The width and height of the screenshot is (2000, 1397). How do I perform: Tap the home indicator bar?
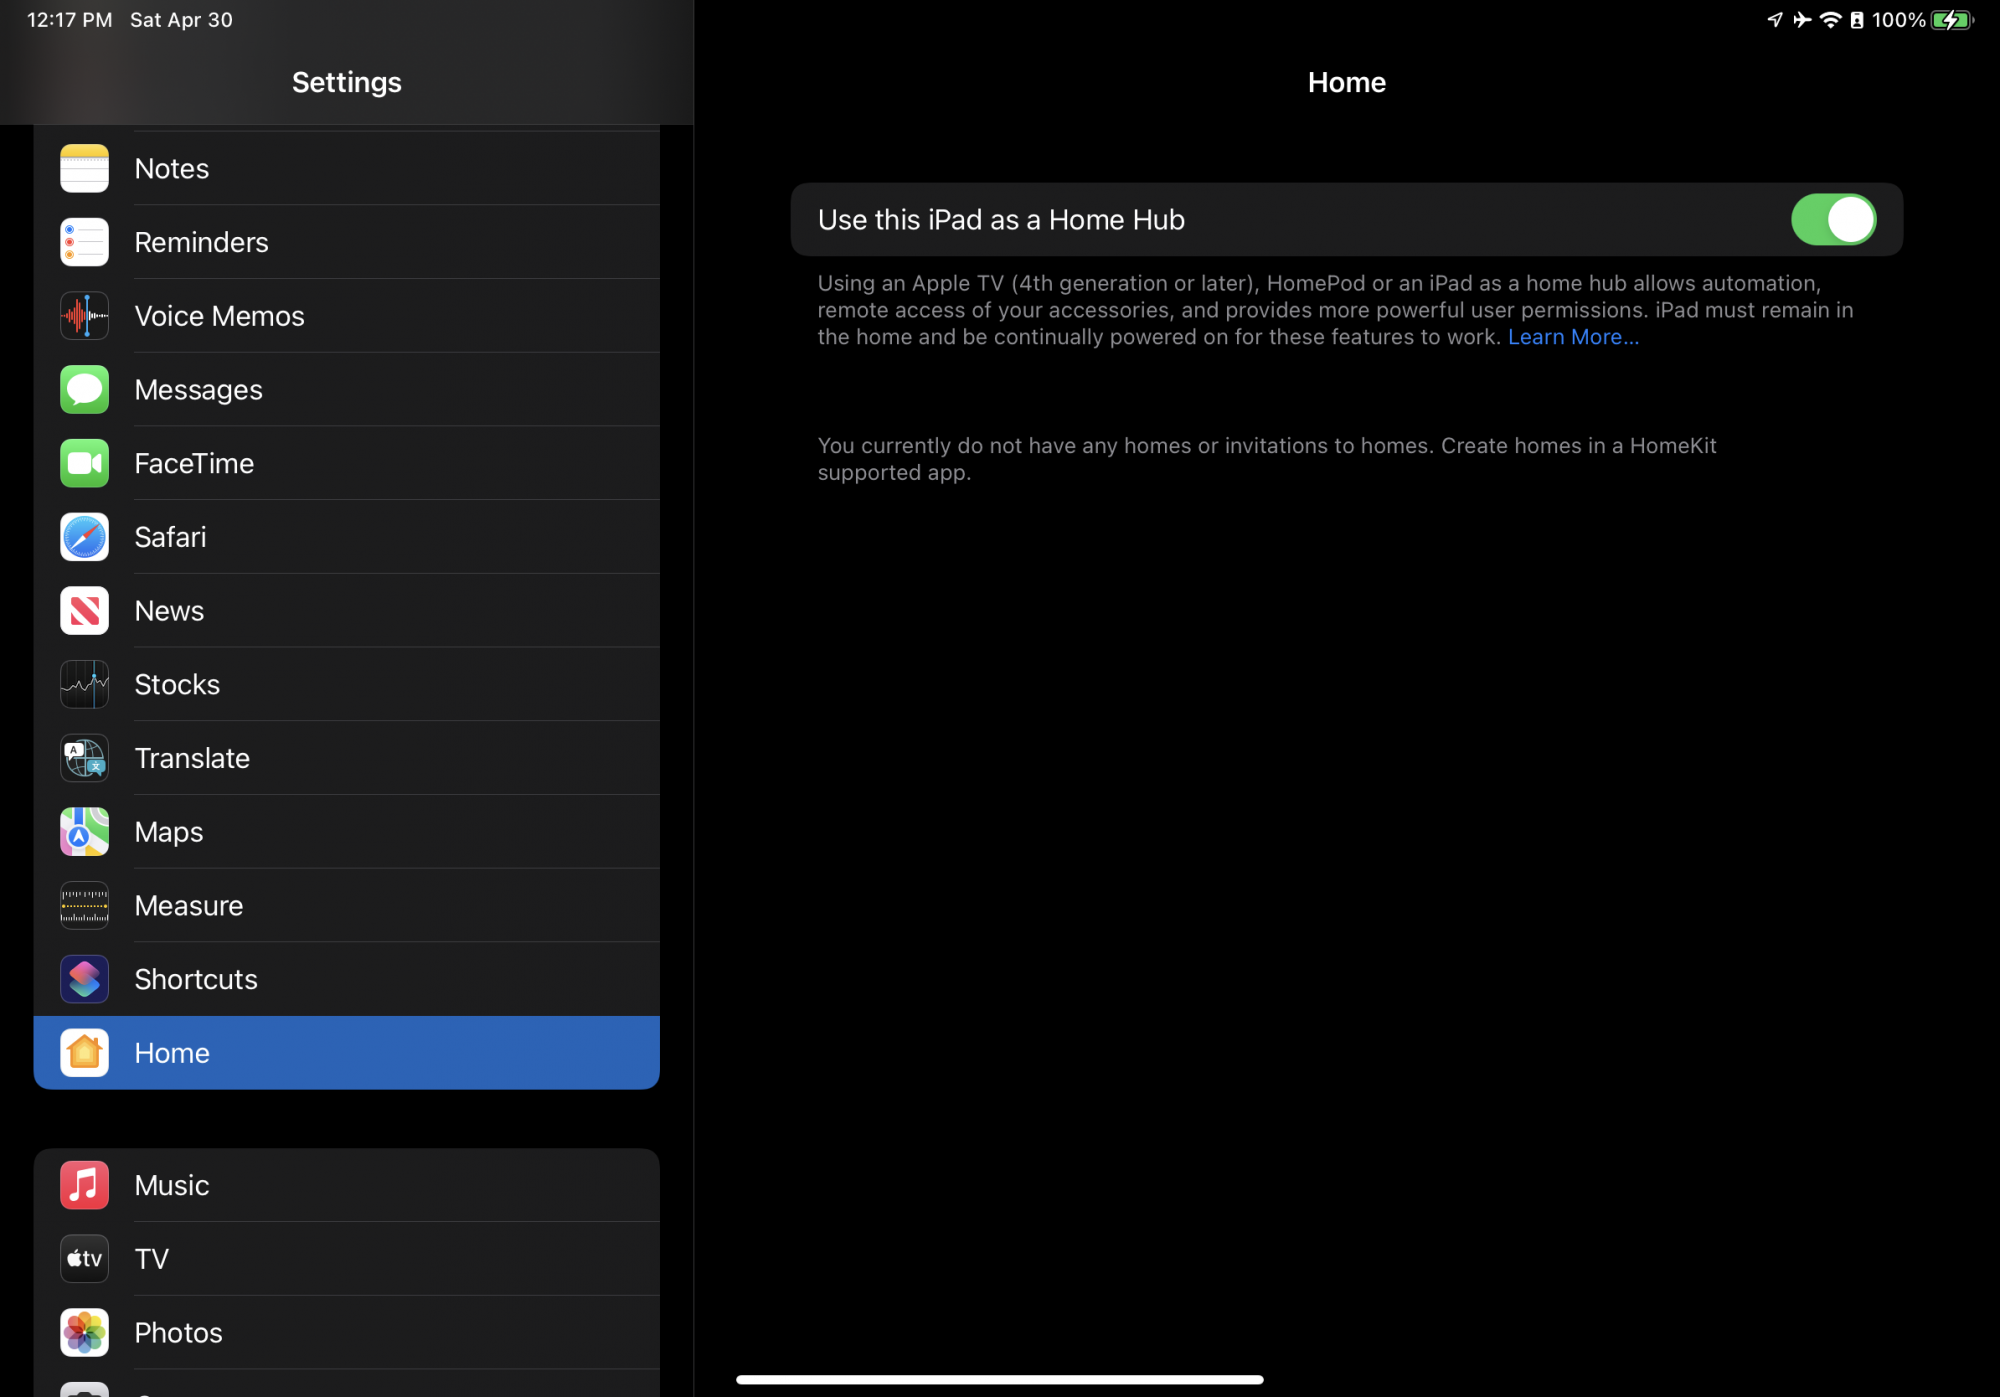pos(999,1380)
